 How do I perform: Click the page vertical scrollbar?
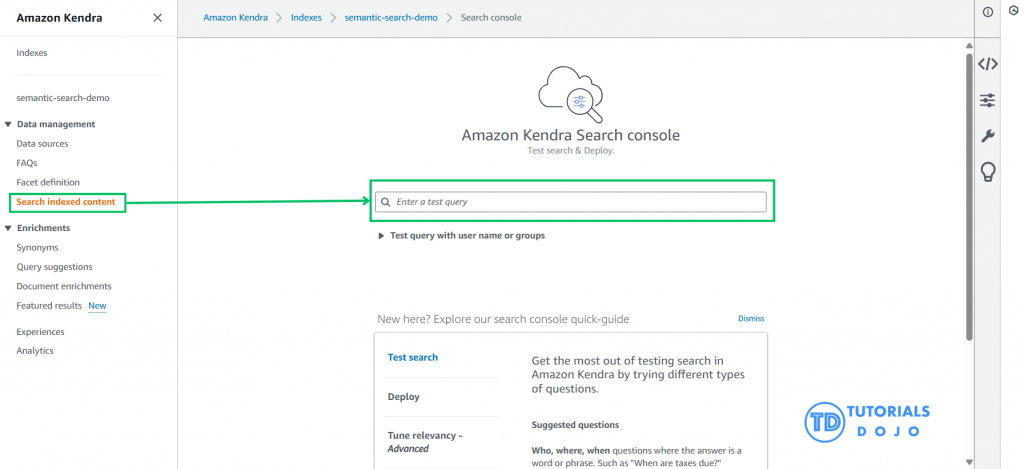pyautogui.click(x=969, y=200)
